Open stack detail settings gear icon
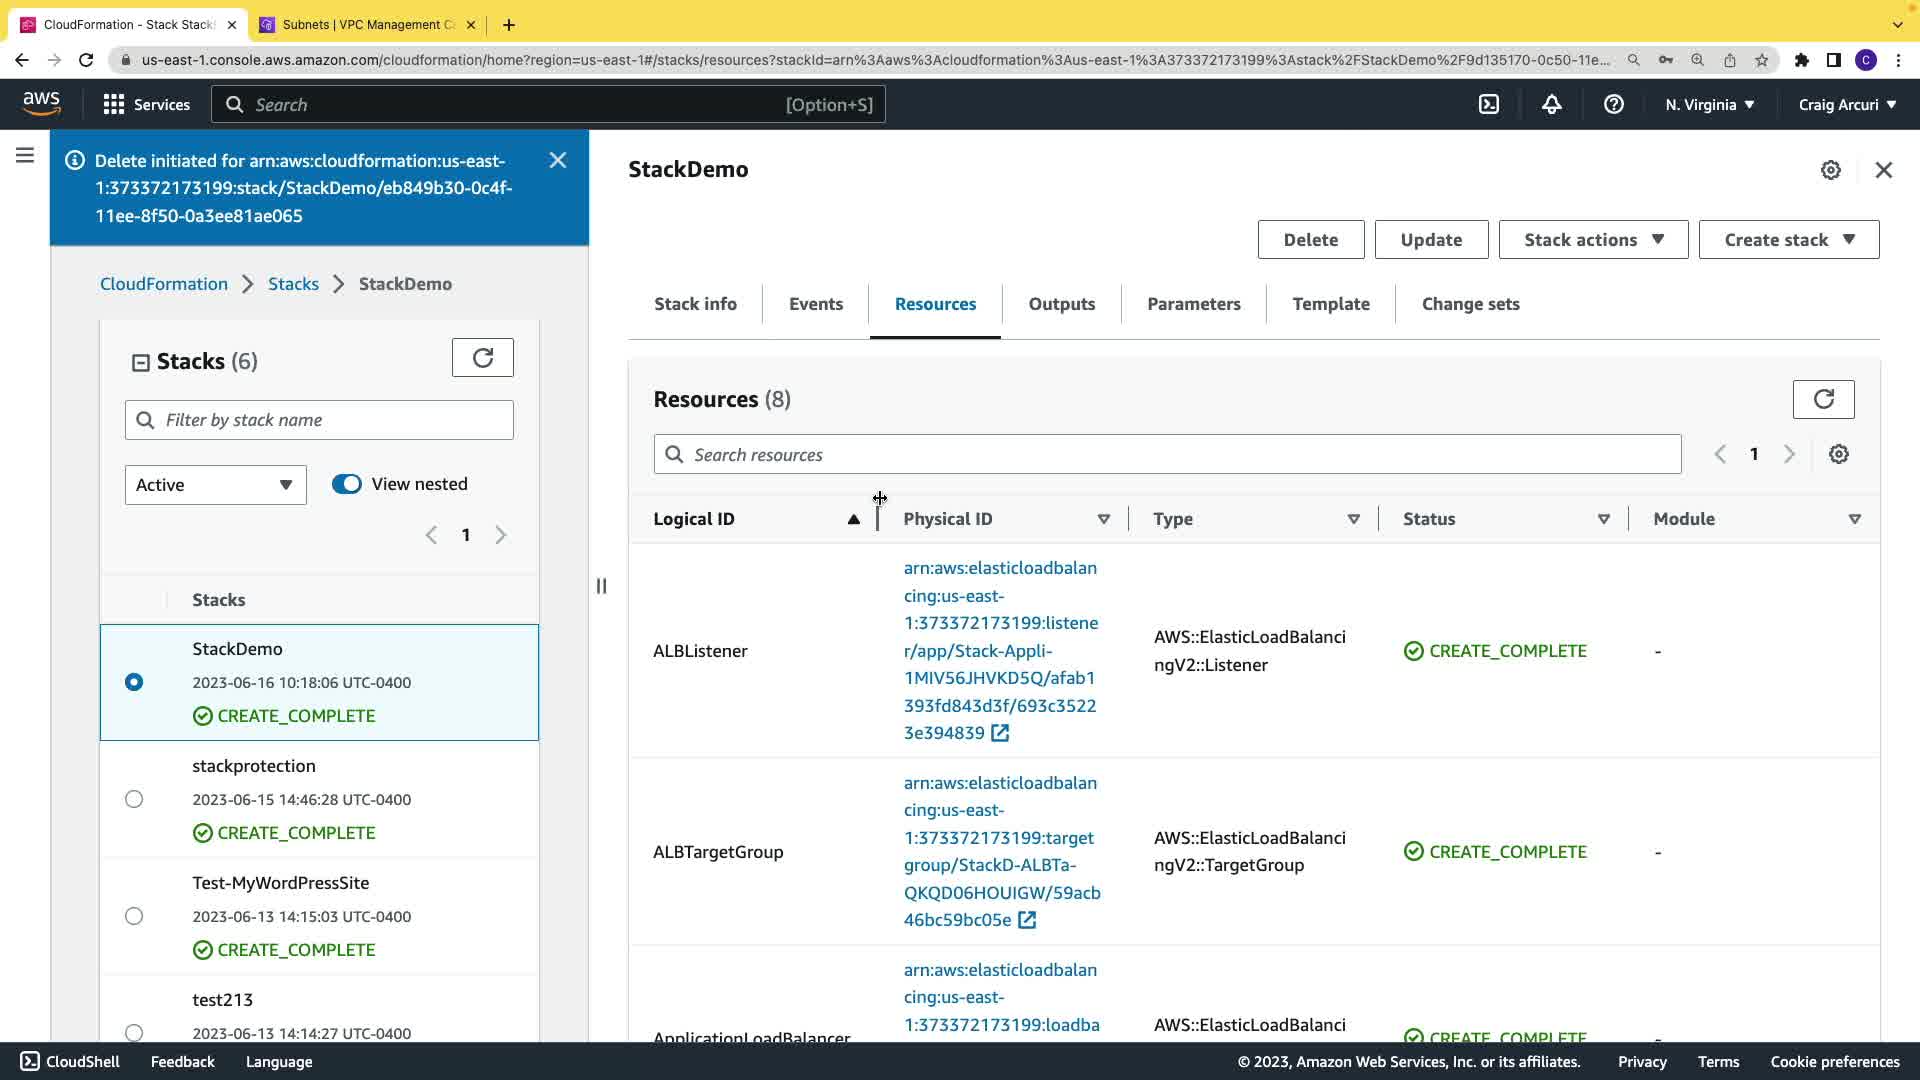 click(1830, 170)
